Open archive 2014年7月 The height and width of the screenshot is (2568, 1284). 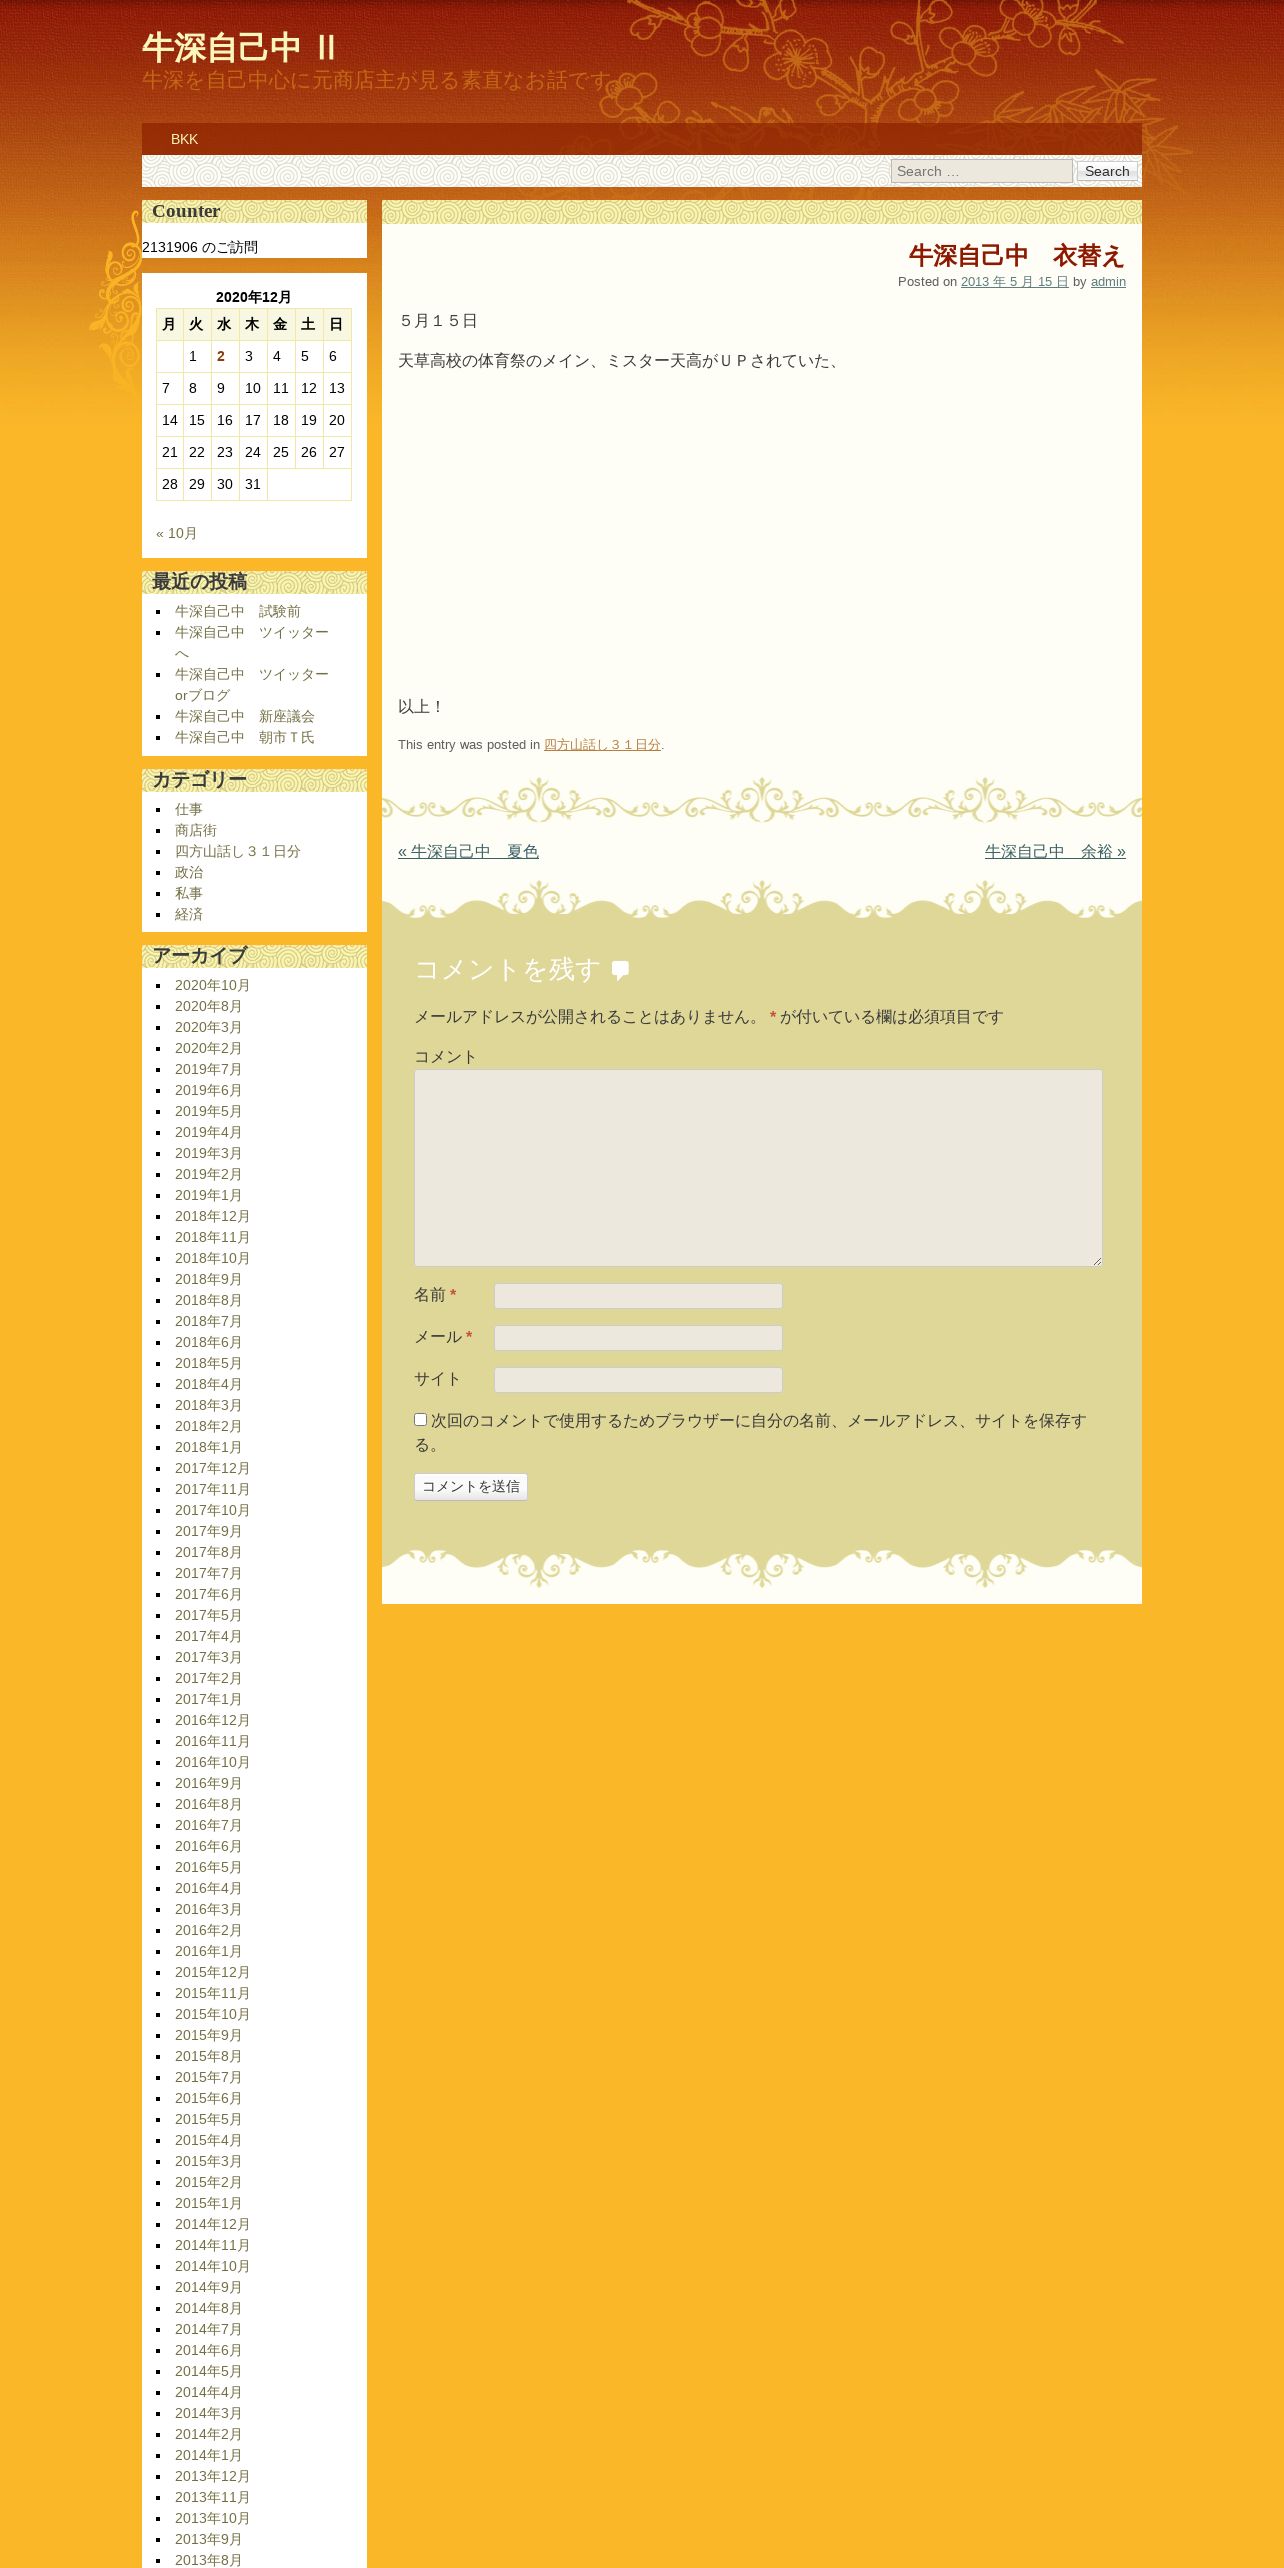tap(209, 2329)
